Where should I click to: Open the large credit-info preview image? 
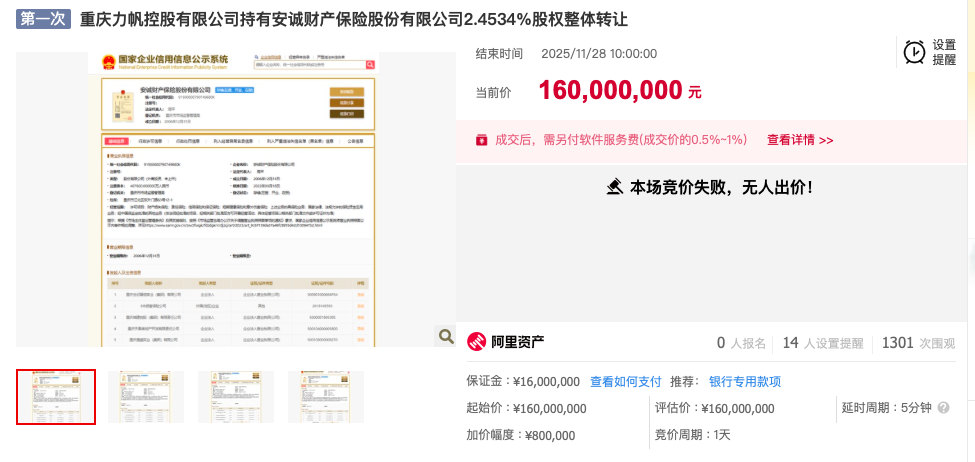237,200
